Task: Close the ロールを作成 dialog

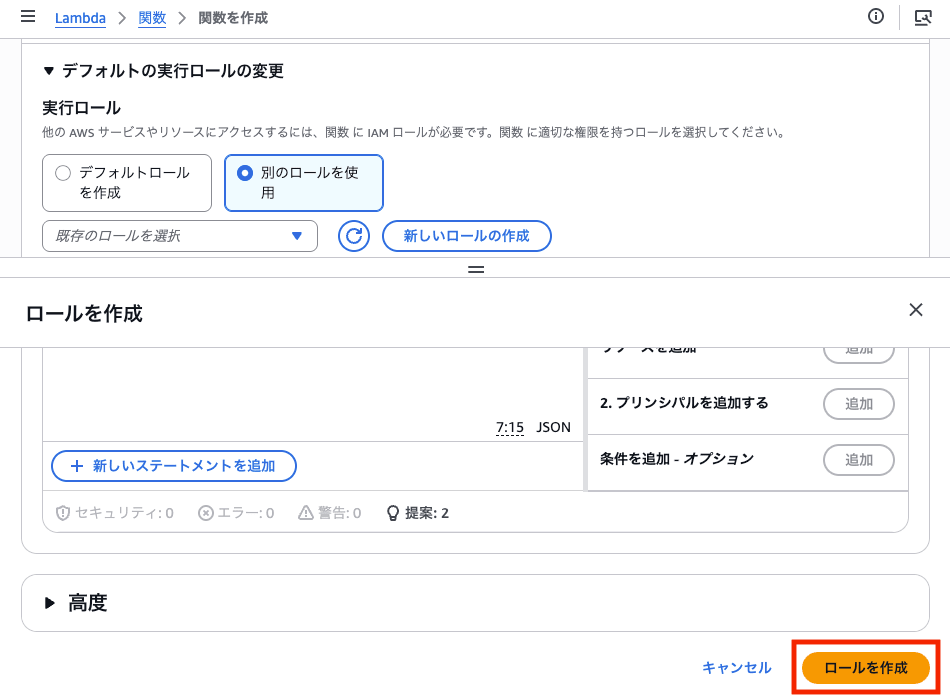Action: coord(915,310)
